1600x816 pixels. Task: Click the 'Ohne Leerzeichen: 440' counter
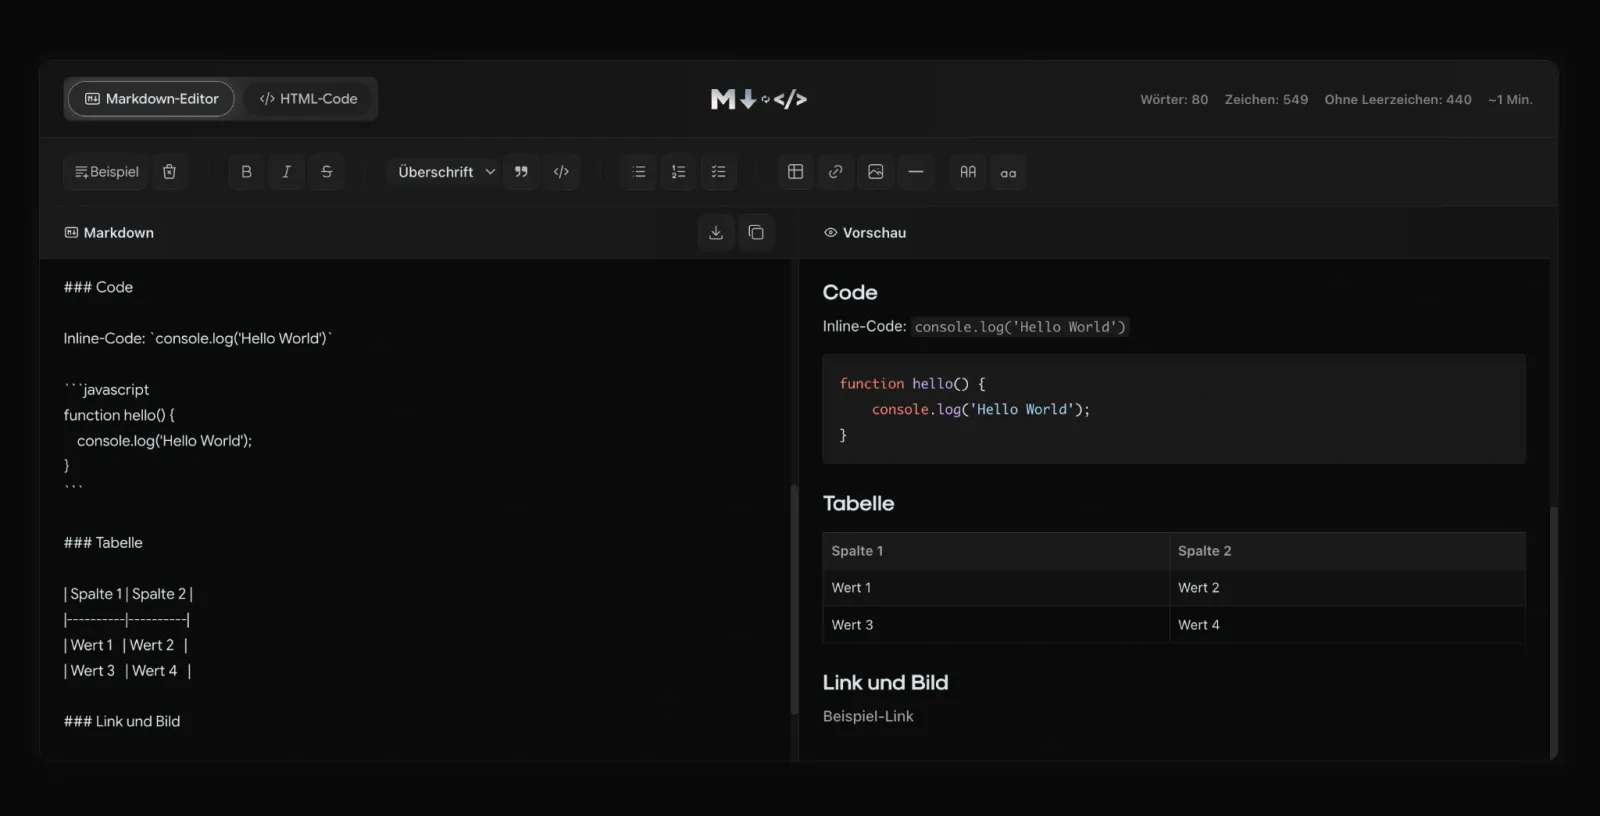[1398, 99]
